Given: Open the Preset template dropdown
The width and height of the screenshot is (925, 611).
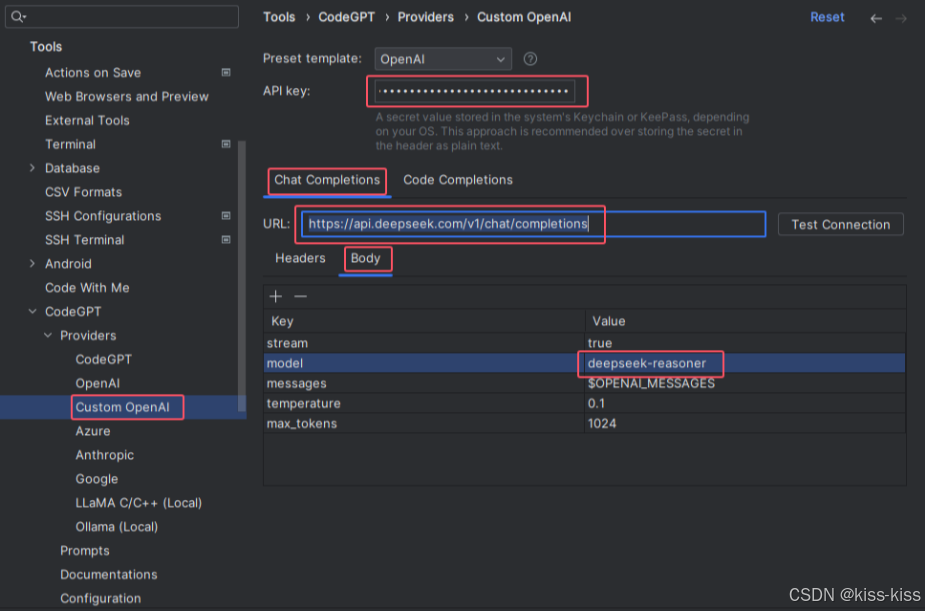Looking at the screenshot, I should coord(443,59).
